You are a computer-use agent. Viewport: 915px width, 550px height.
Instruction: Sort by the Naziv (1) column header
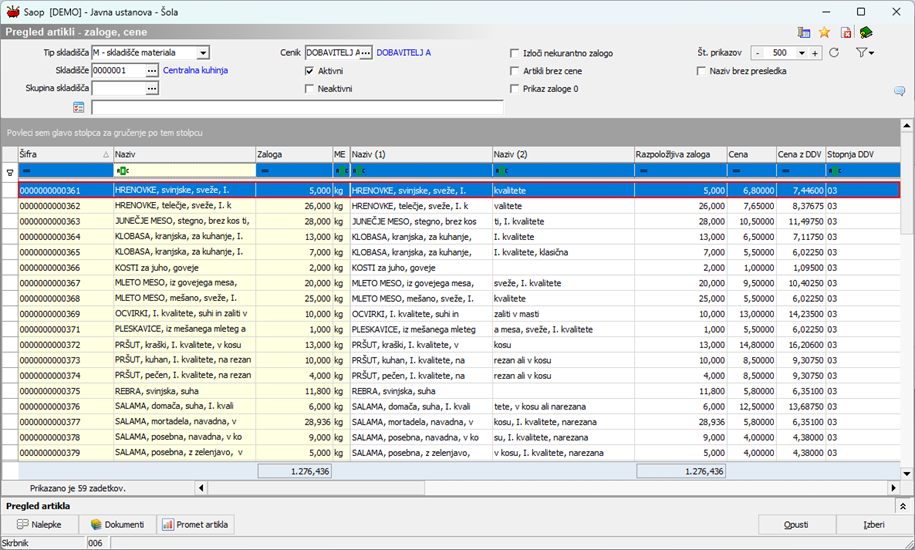pyautogui.click(x=421, y=155)
